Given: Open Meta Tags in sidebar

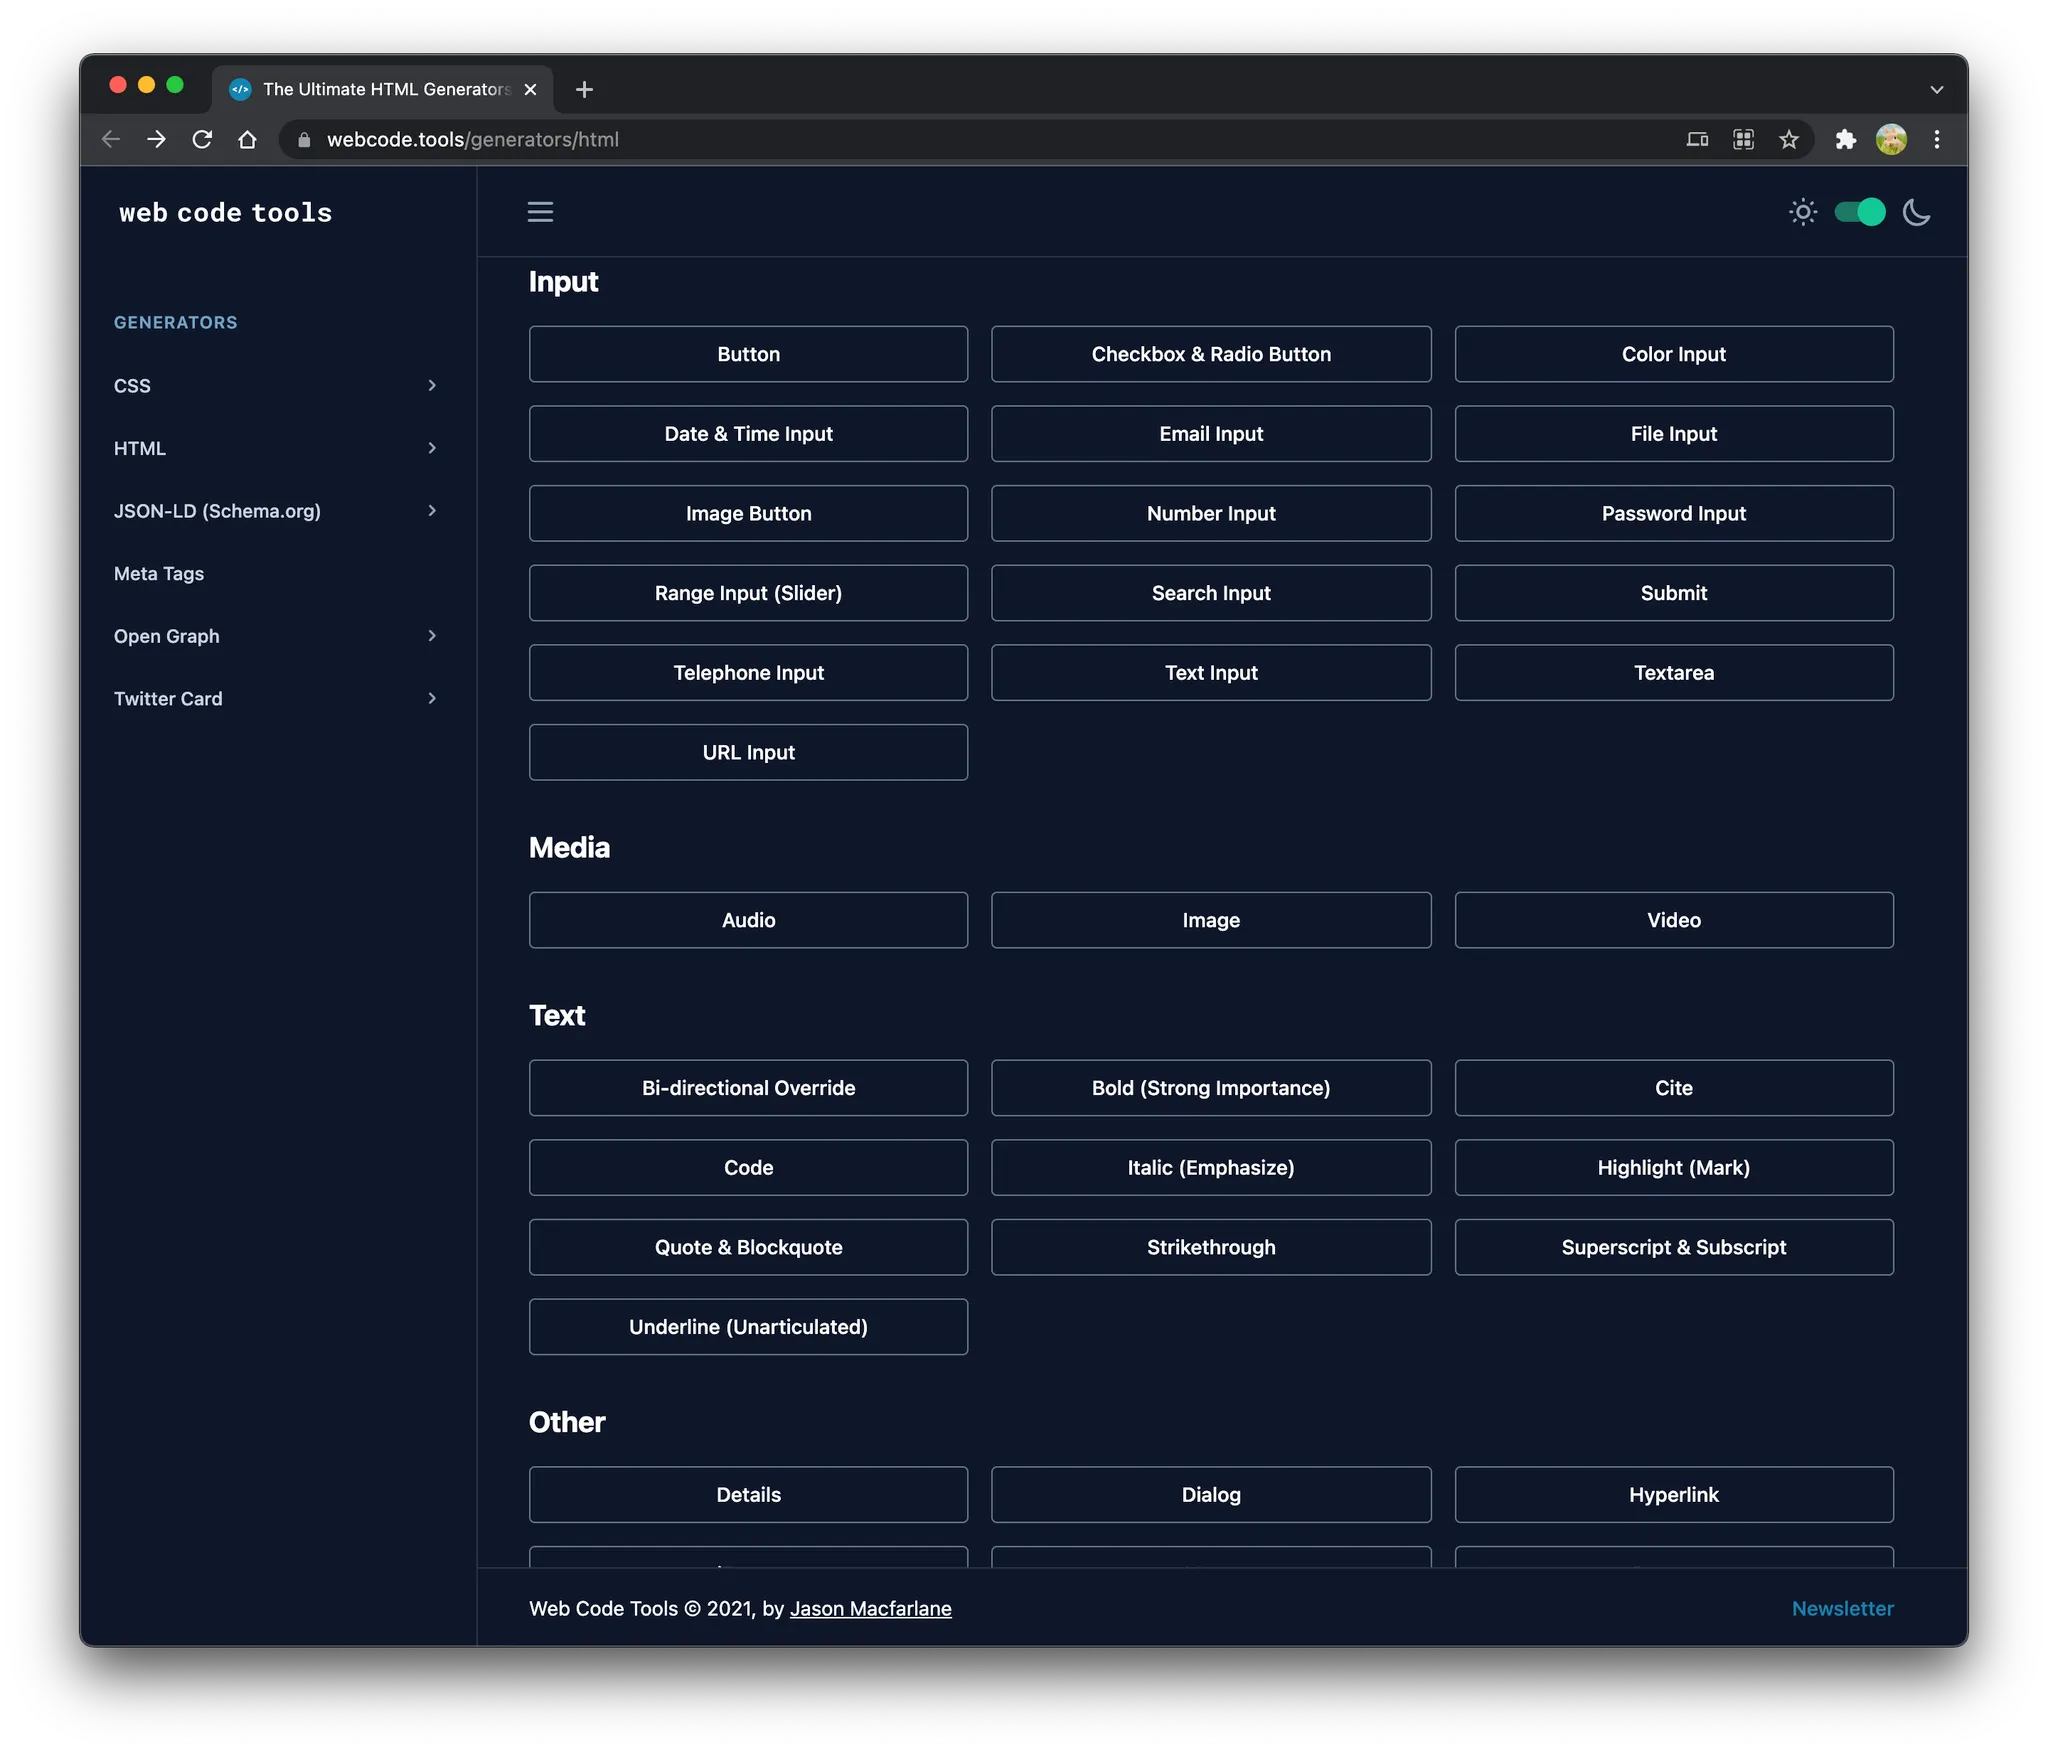Looking at the screenshot, I should 159,574.
